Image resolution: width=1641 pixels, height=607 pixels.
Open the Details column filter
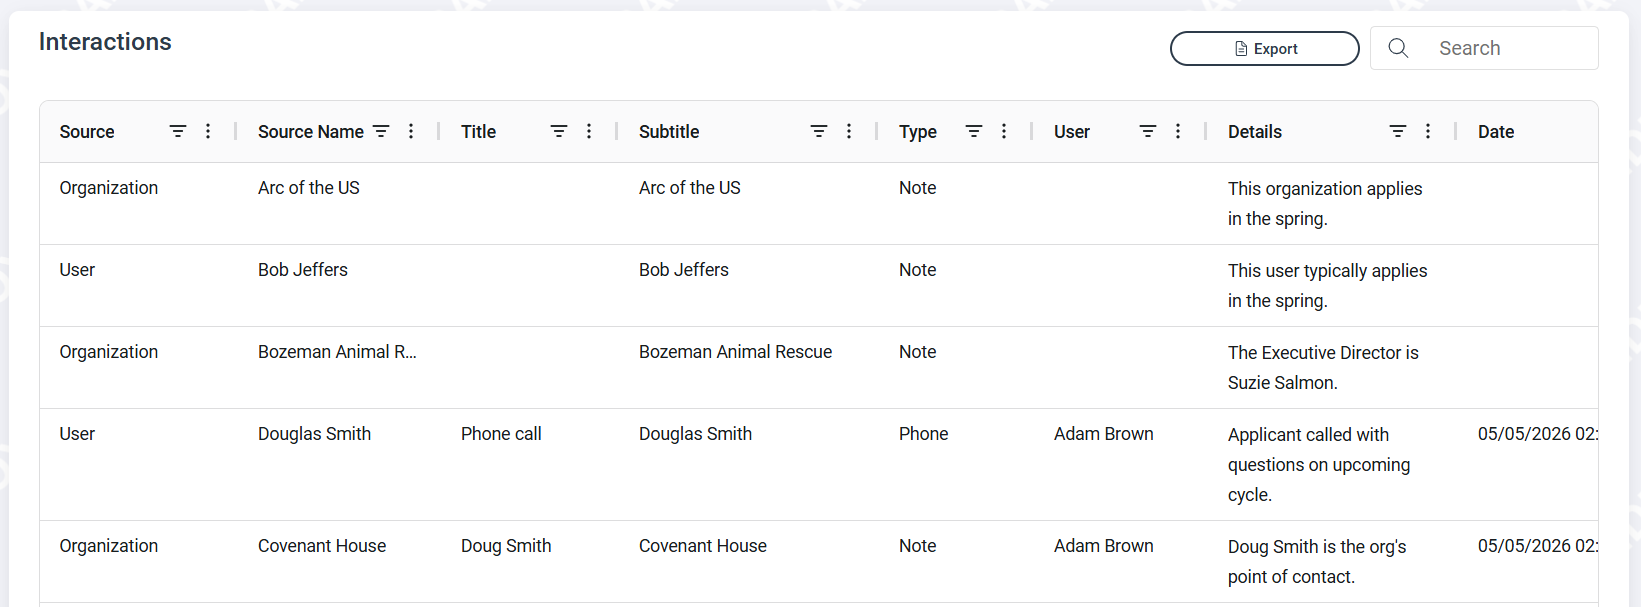point(1398,131)
